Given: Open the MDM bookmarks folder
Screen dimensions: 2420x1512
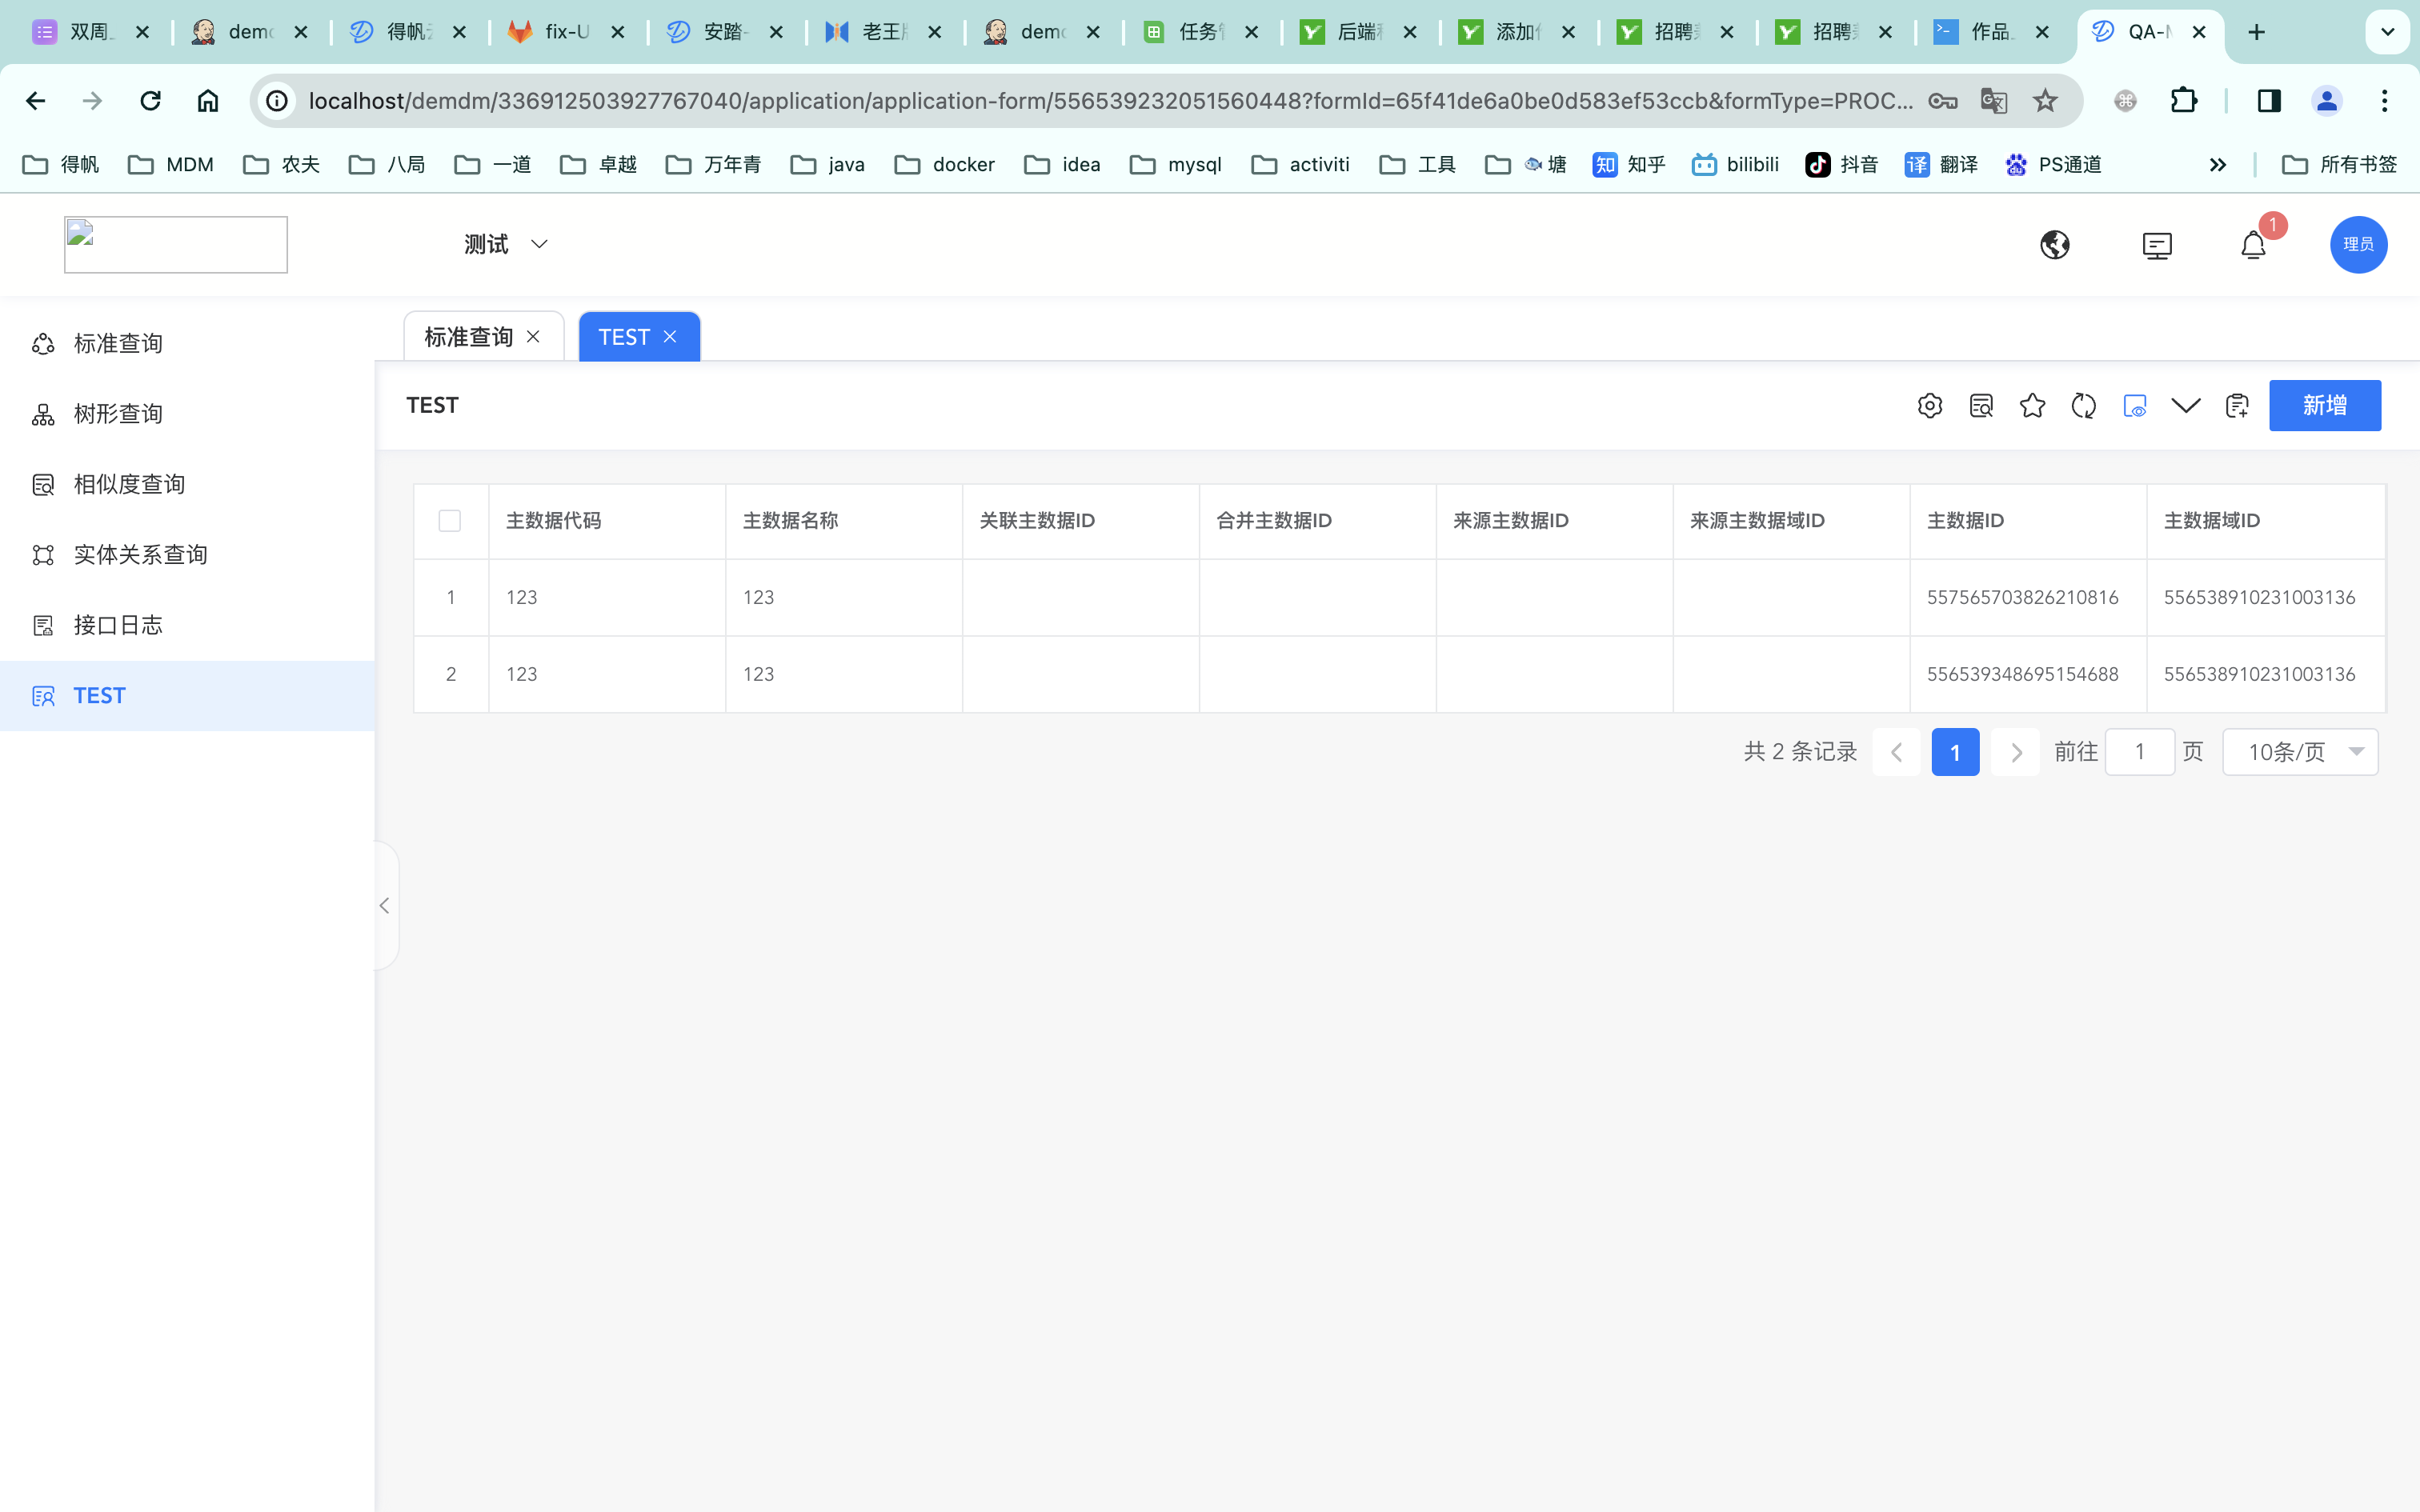Looking at the screenshot, I should coord(171,165).
